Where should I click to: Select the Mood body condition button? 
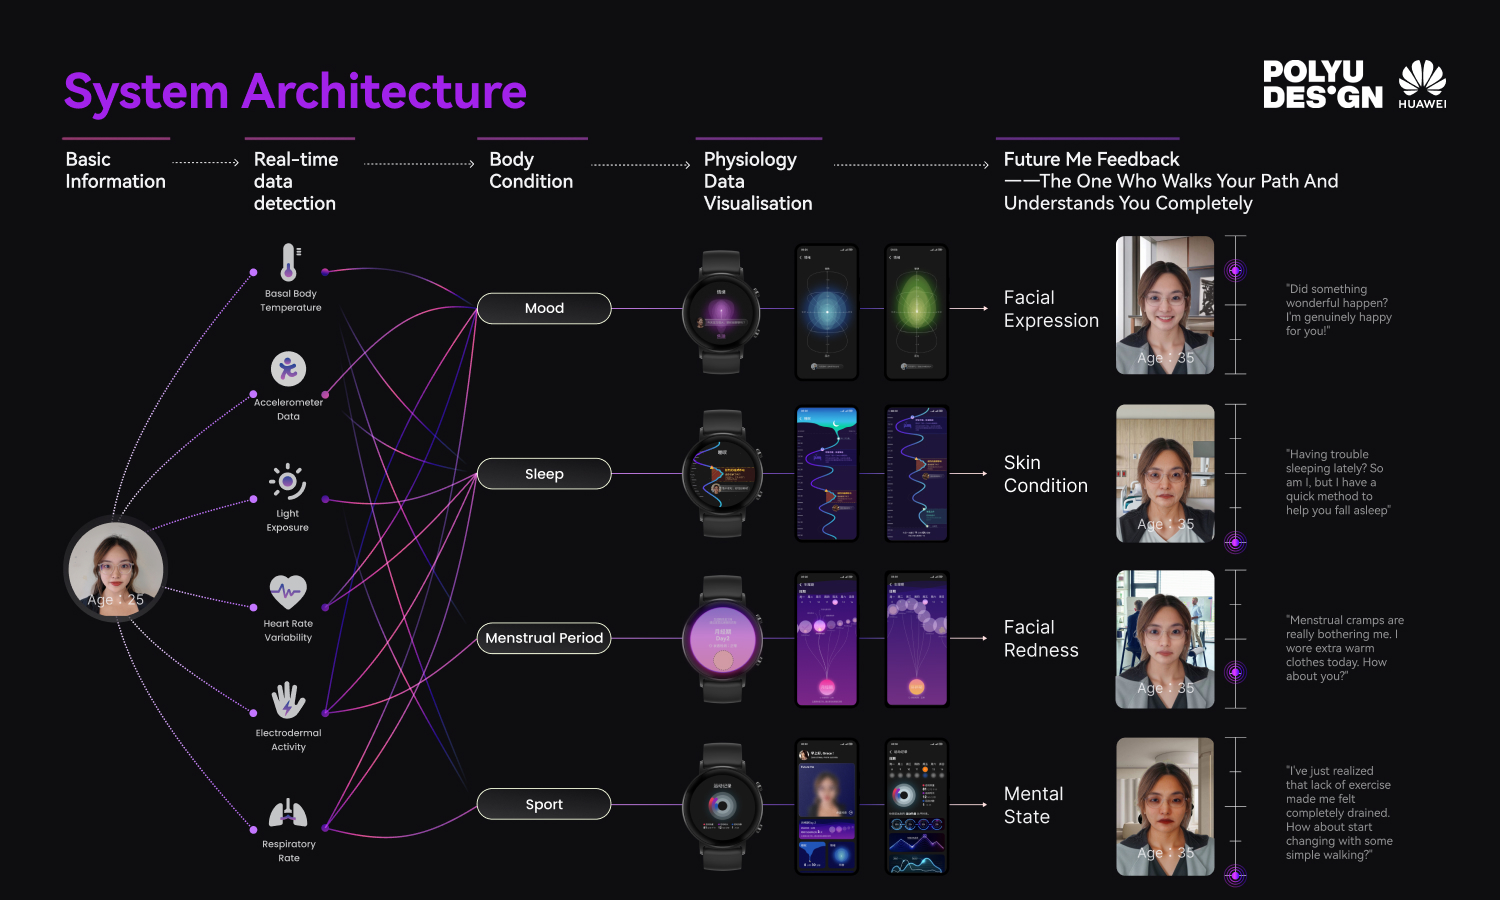(544, 308)
